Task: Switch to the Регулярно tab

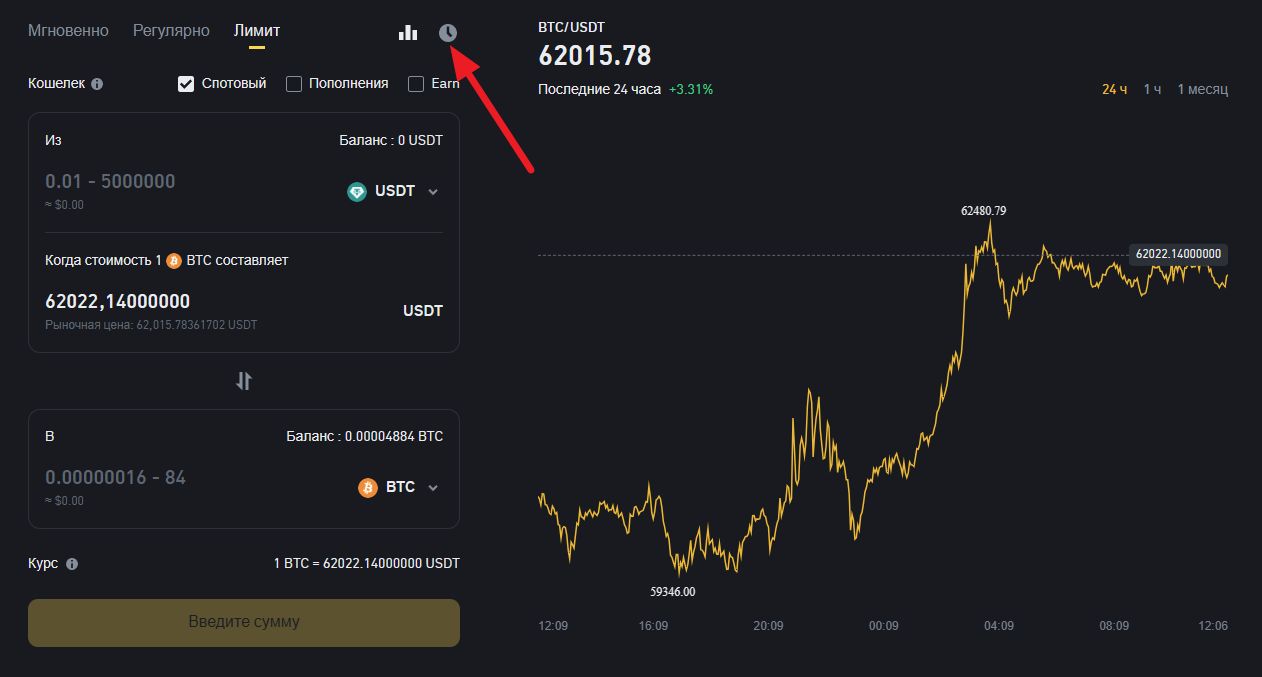Action: (x=170, y=30)
